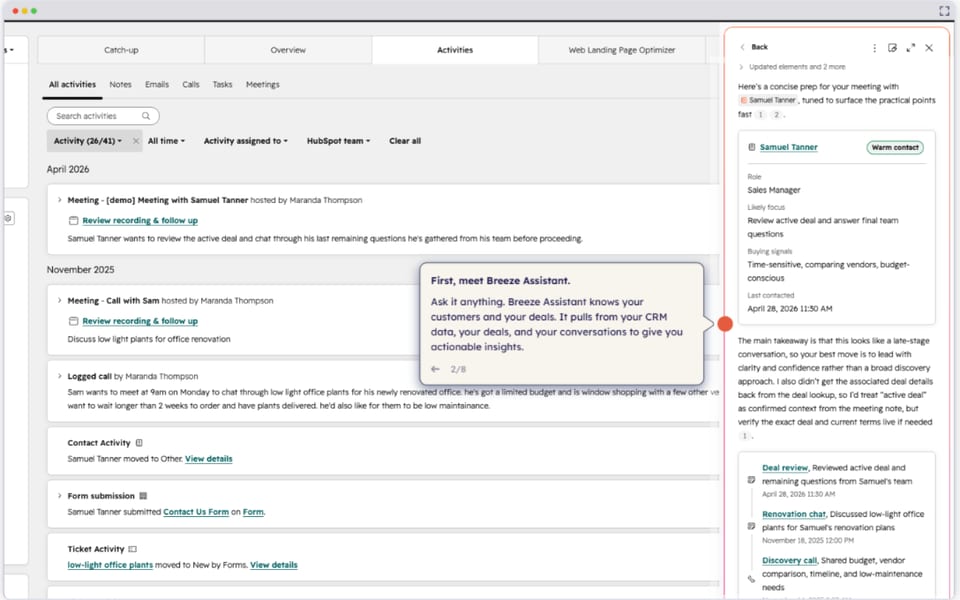This screenshot has height=600, width=960.
Task: Click the Samuel Tanner contact chip
Action: point(768,100)
